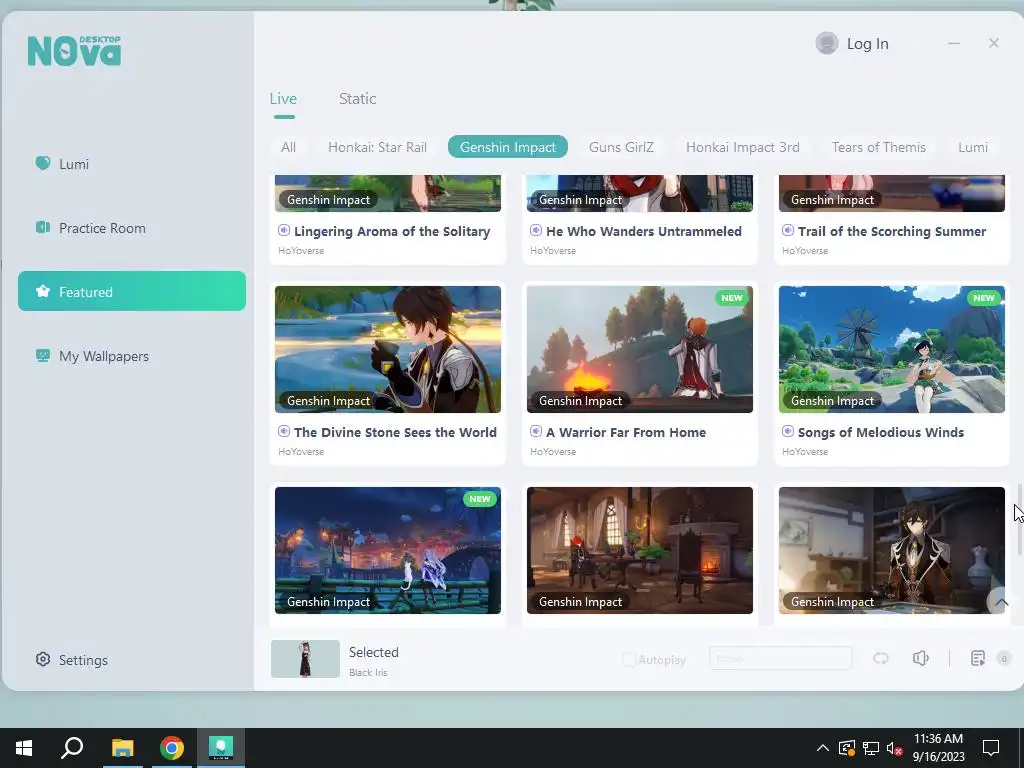Open Trail of the Scorching Summer title
Viewport: 1024px width, 768px height.
coord(892,231)
